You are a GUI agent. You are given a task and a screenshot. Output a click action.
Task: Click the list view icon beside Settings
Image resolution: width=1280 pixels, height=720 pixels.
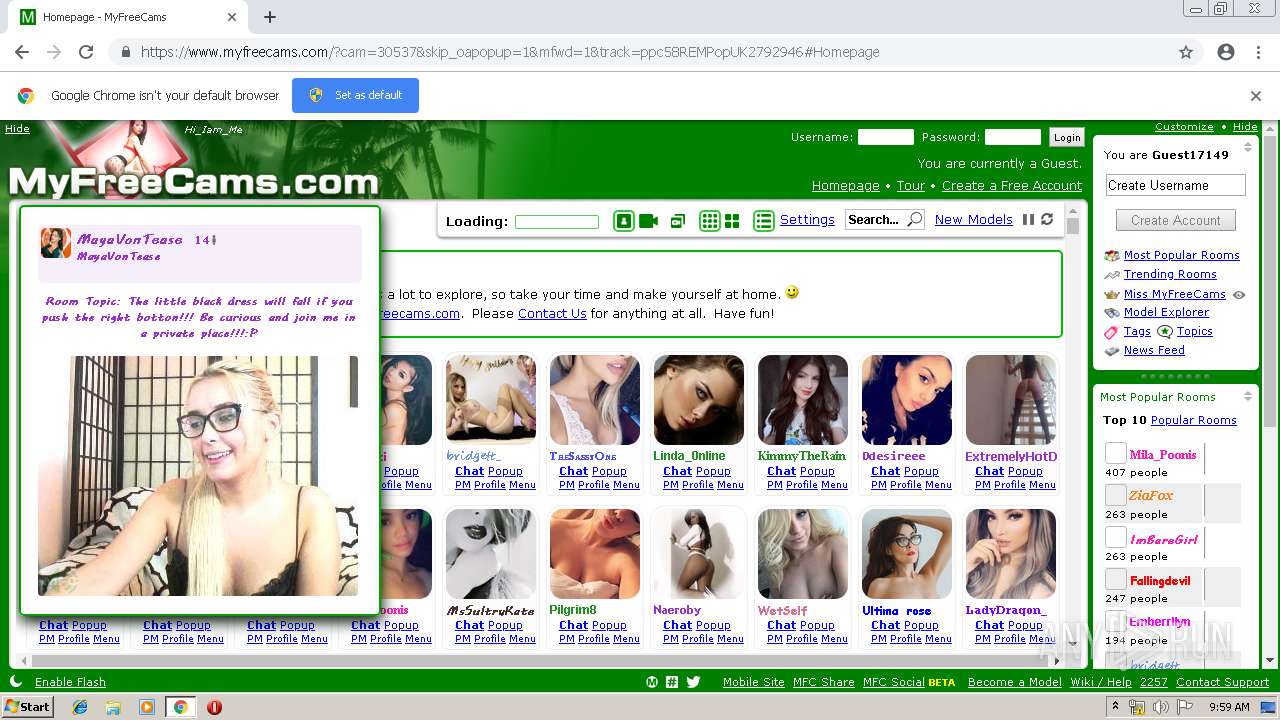[764, 221]
